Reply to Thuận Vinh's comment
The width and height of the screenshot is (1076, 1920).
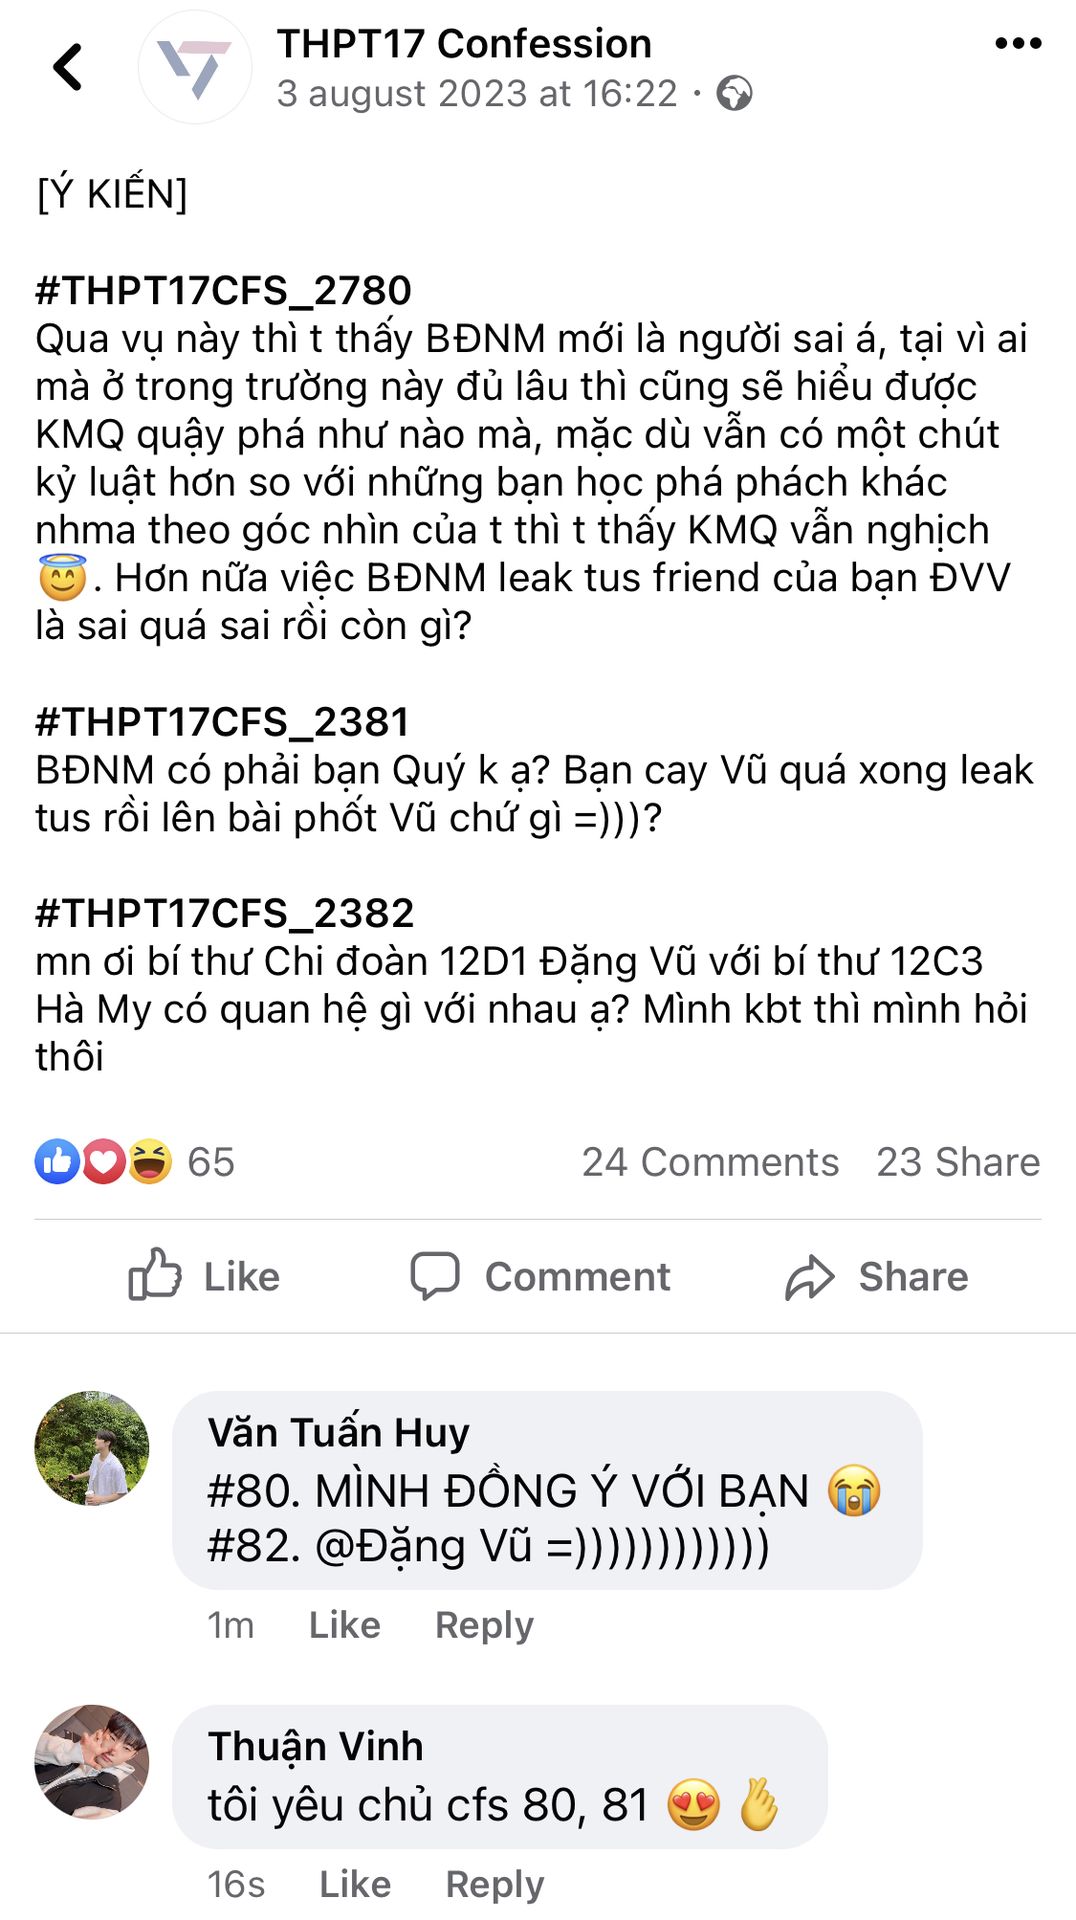[x=494, y=1884]
